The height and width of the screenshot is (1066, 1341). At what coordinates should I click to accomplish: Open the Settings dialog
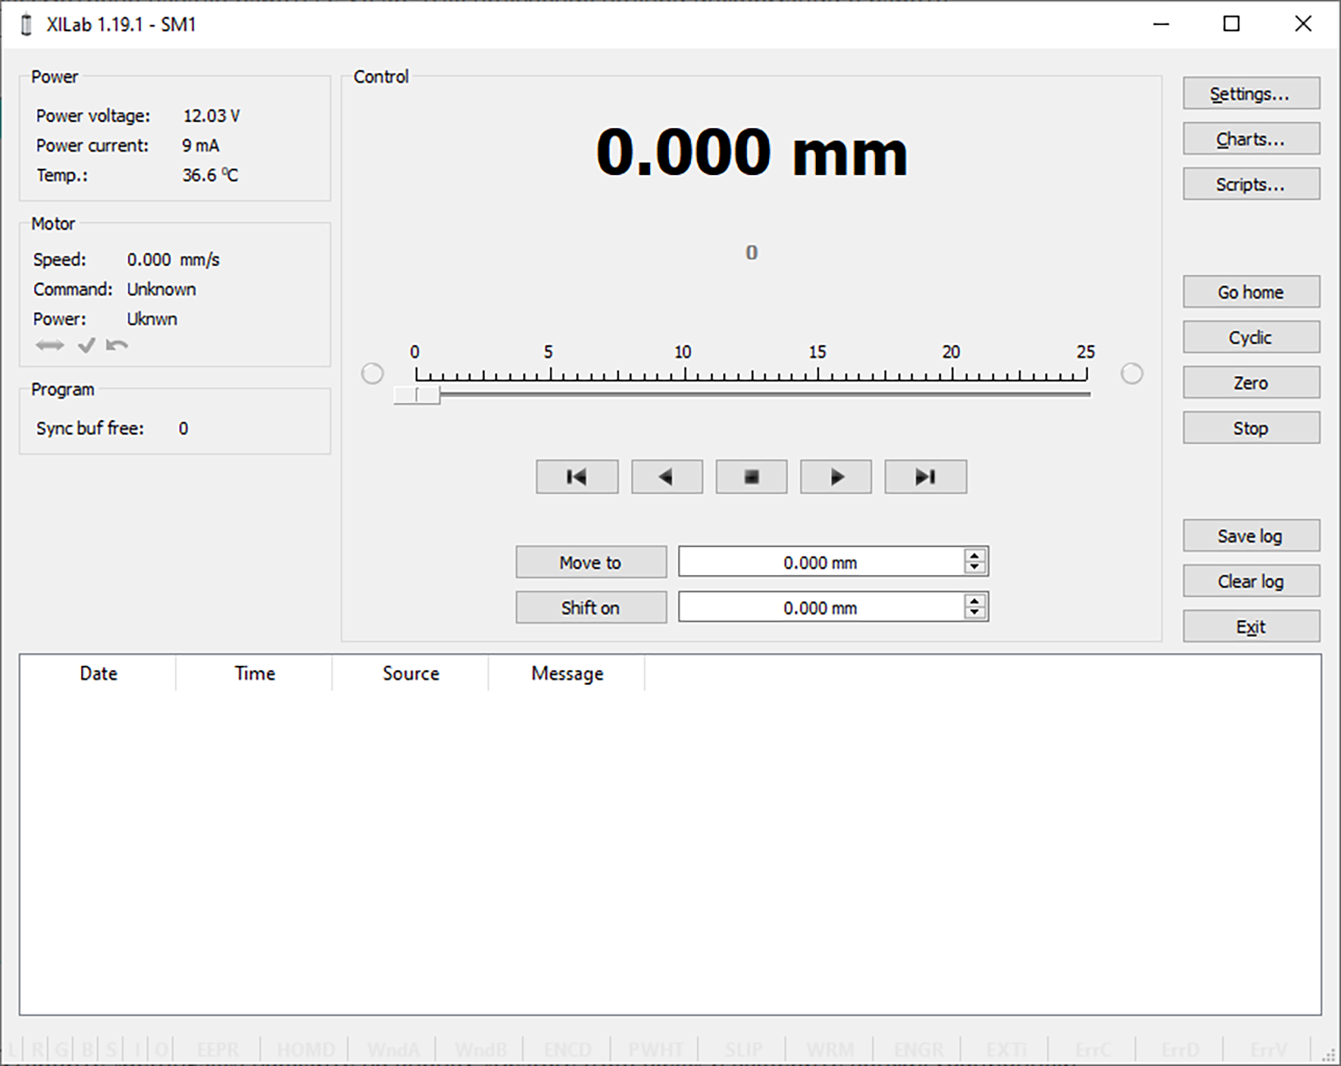pyautogui.click(x=1250, y=94)
